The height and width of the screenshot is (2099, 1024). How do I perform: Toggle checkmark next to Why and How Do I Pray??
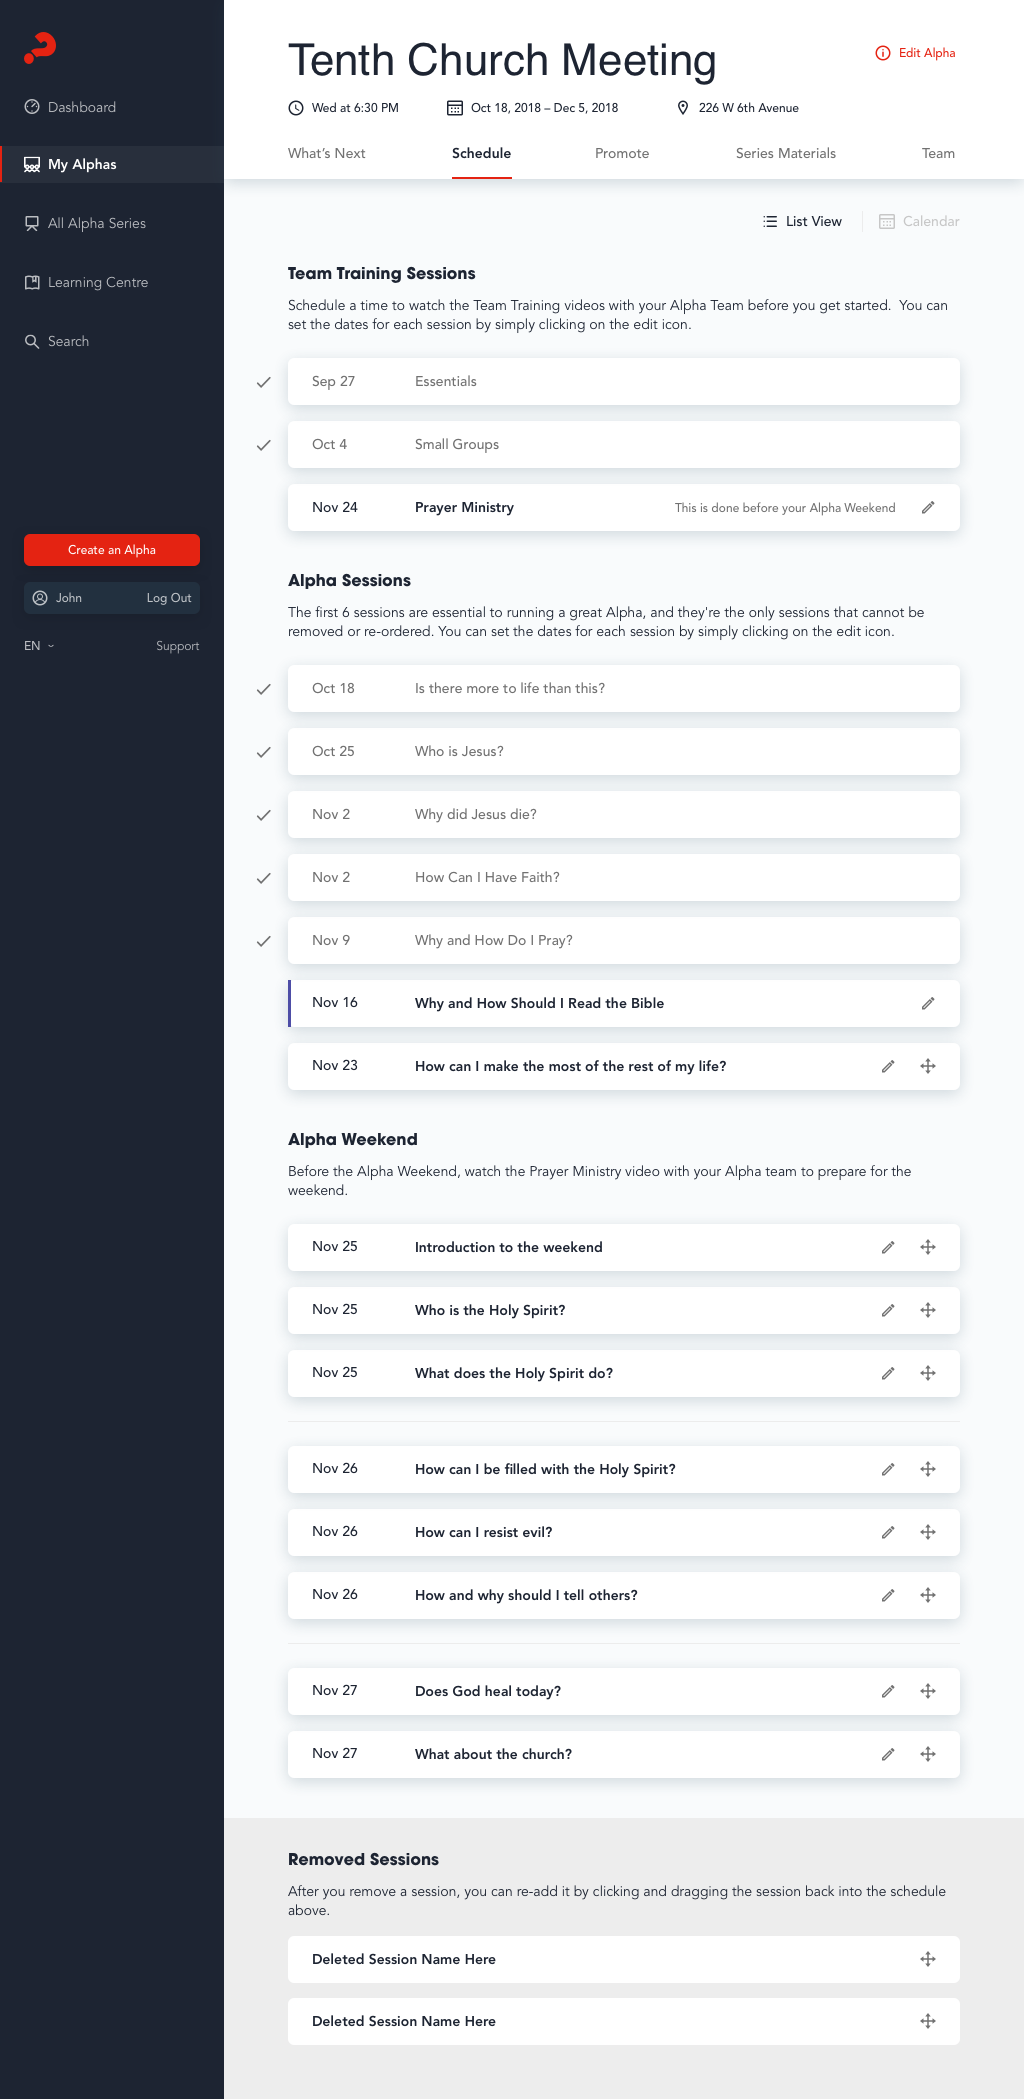pyautogui.click(x=264, y=941)
